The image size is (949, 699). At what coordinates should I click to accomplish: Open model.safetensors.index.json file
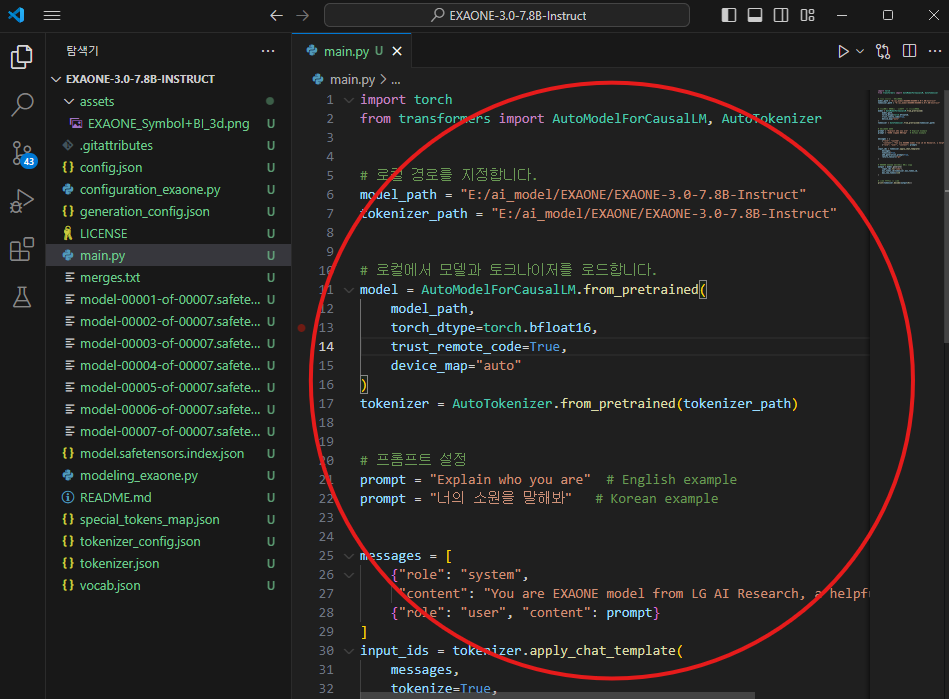(168, 453)
